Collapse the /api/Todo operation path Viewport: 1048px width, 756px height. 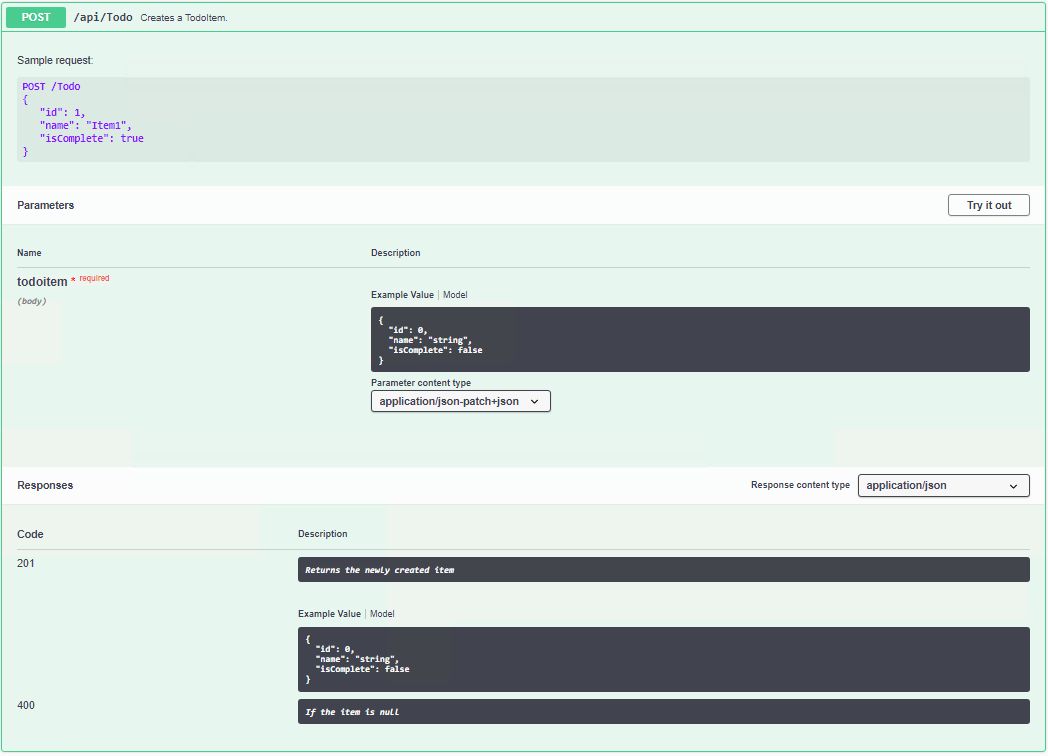(x=103, y=17)
